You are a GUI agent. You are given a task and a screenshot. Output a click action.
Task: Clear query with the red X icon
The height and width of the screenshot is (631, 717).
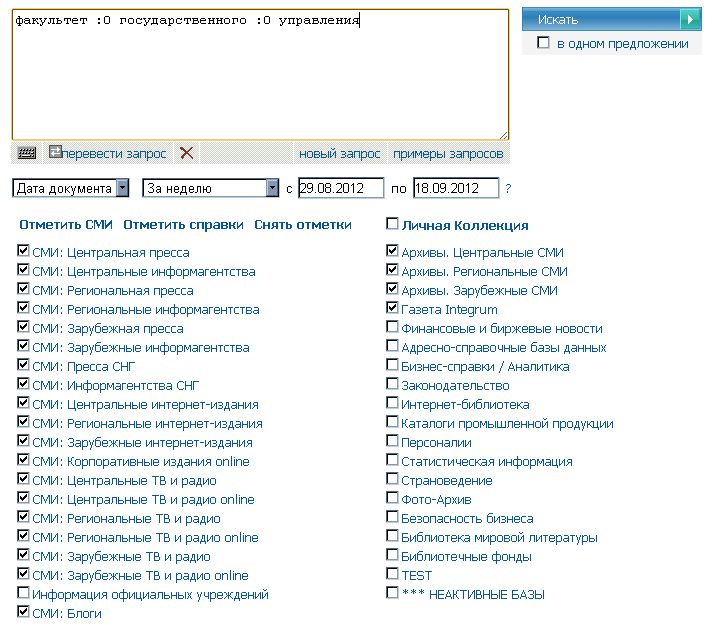[x=187, y=153]
